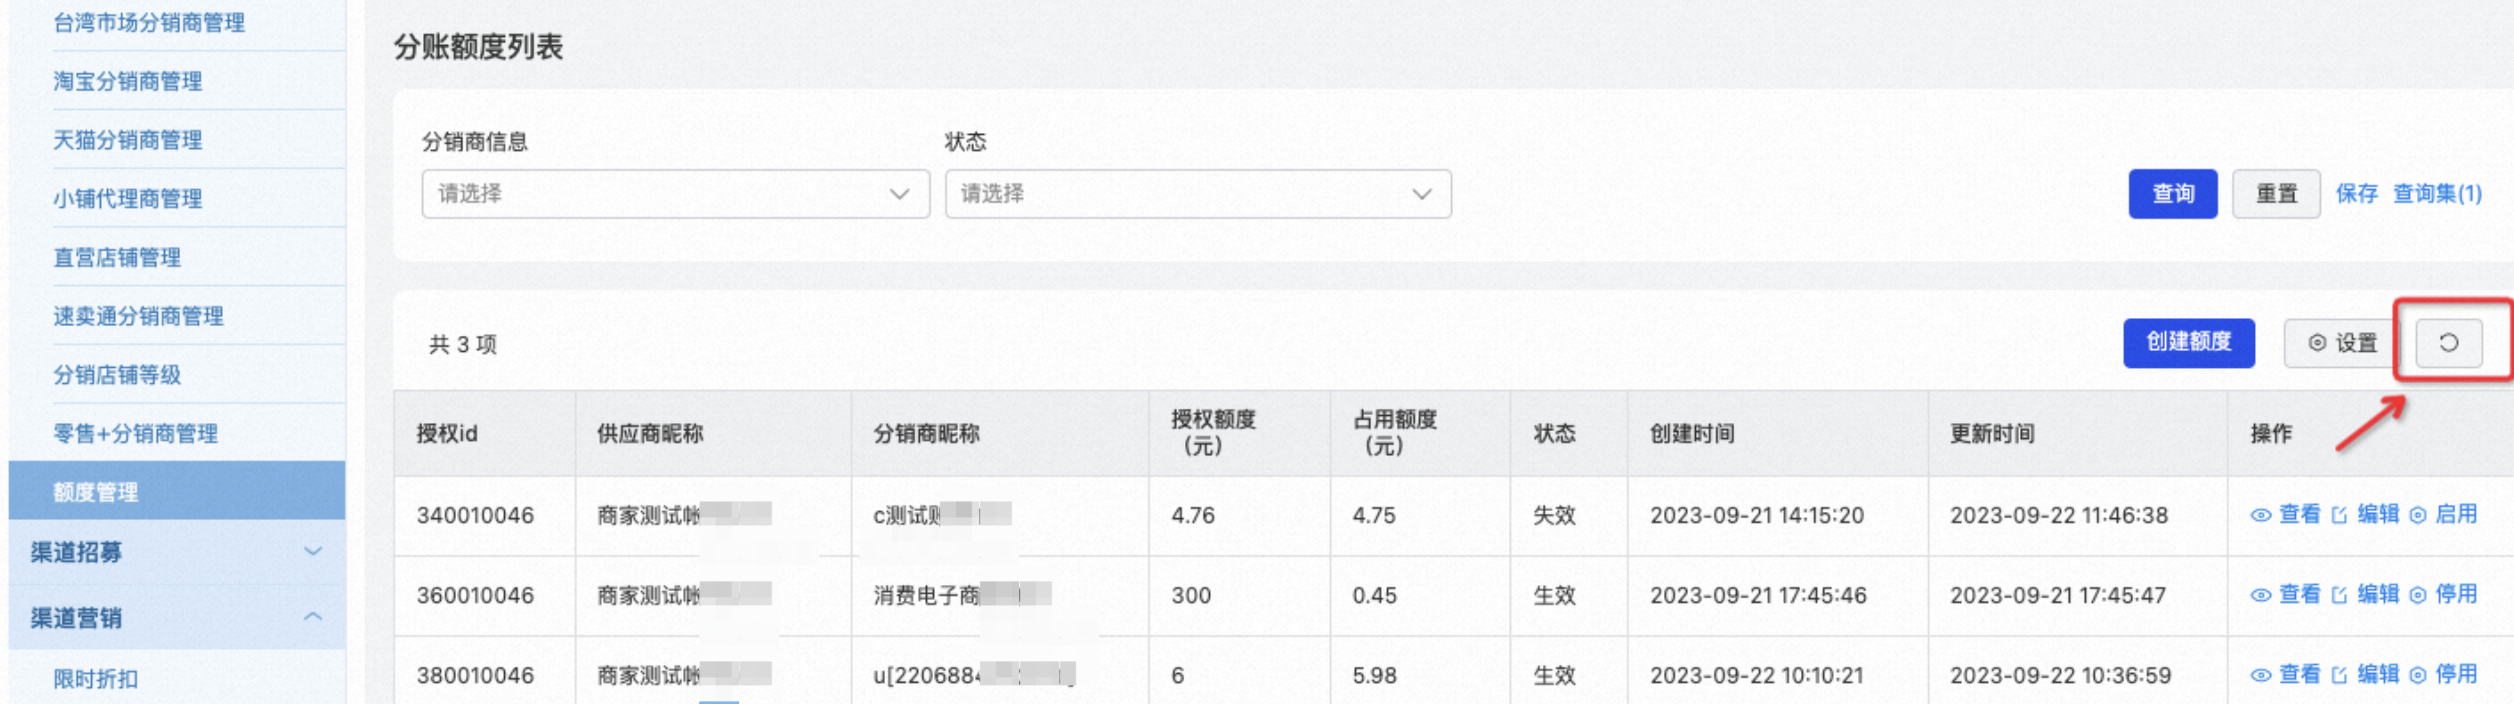This screenshot has height=704, width=2514.
Task: Click the 分账额度列表 page title
Action: click(478, 47)
